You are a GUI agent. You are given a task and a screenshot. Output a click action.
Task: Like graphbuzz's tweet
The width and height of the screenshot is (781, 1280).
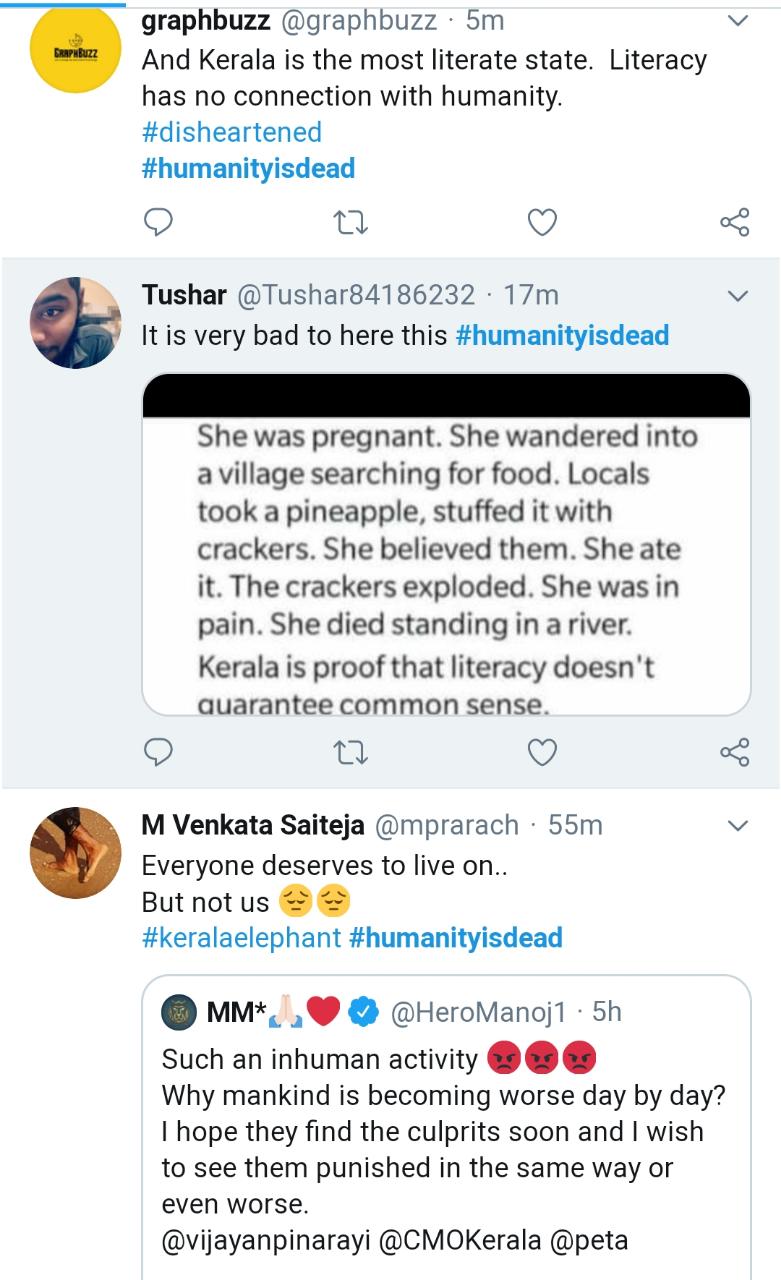tap(542, 222)
